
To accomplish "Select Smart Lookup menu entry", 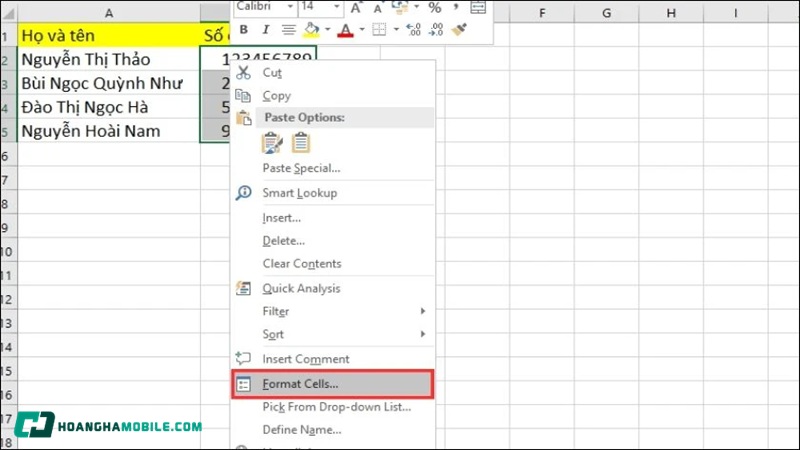I will coord(333,193).
